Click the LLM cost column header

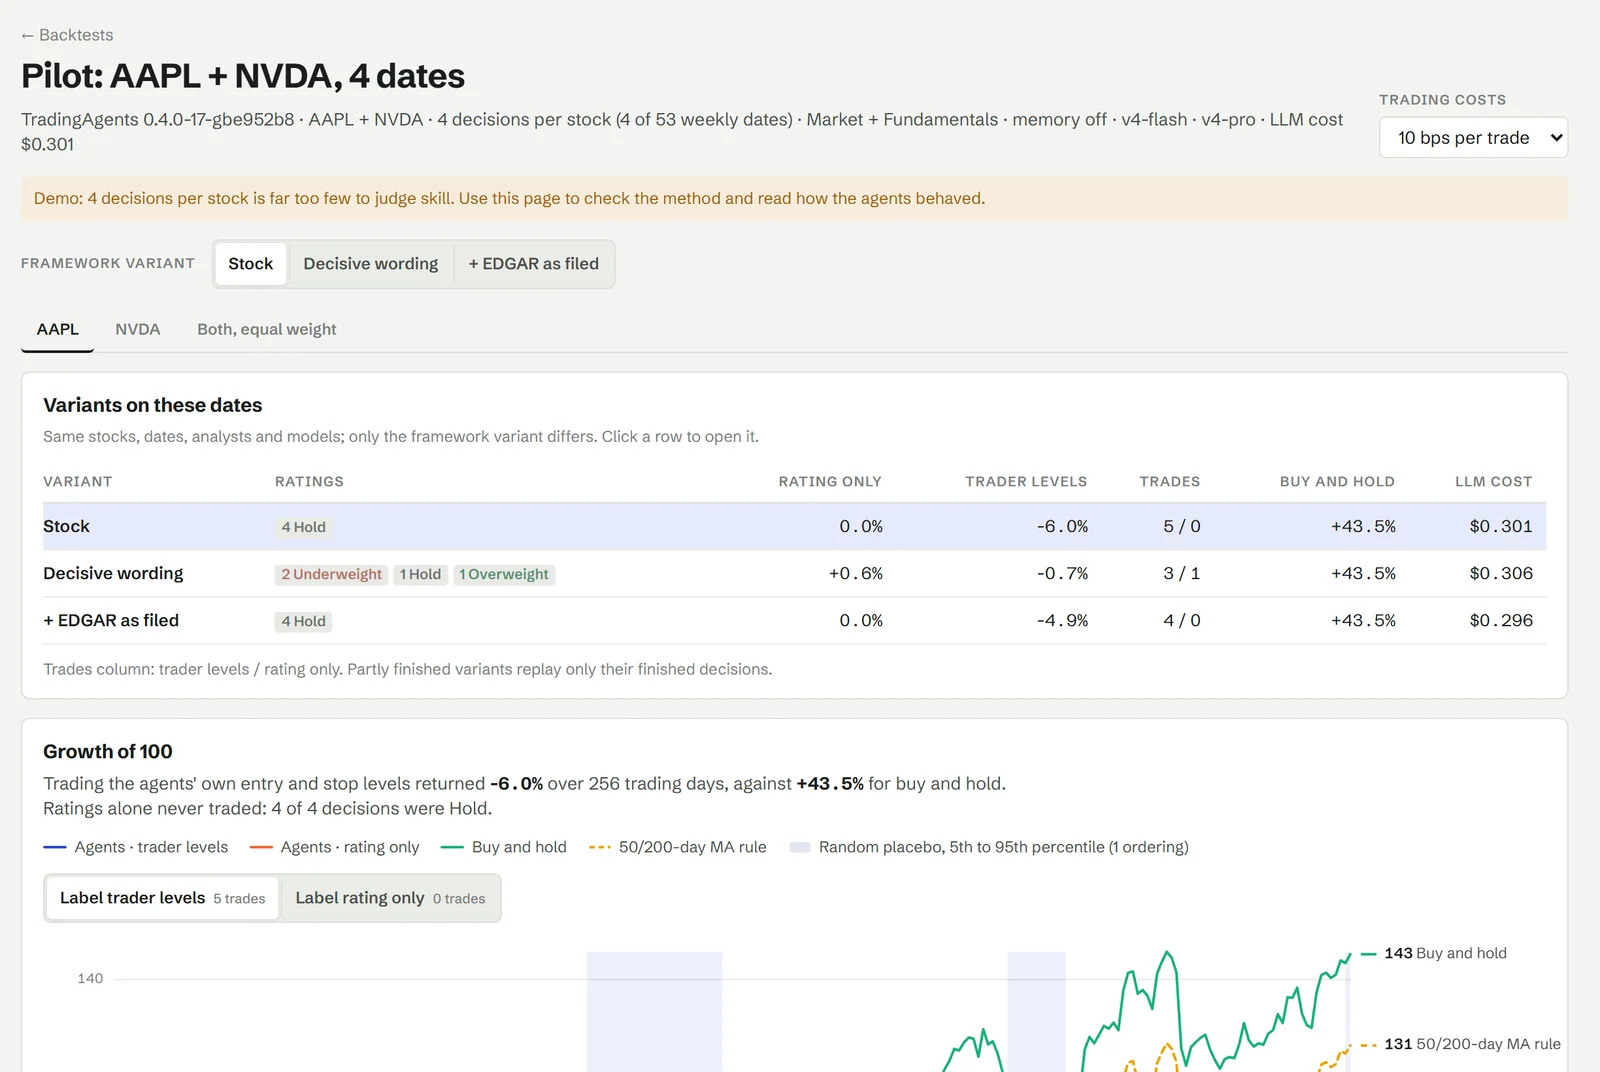(1493, 482)
